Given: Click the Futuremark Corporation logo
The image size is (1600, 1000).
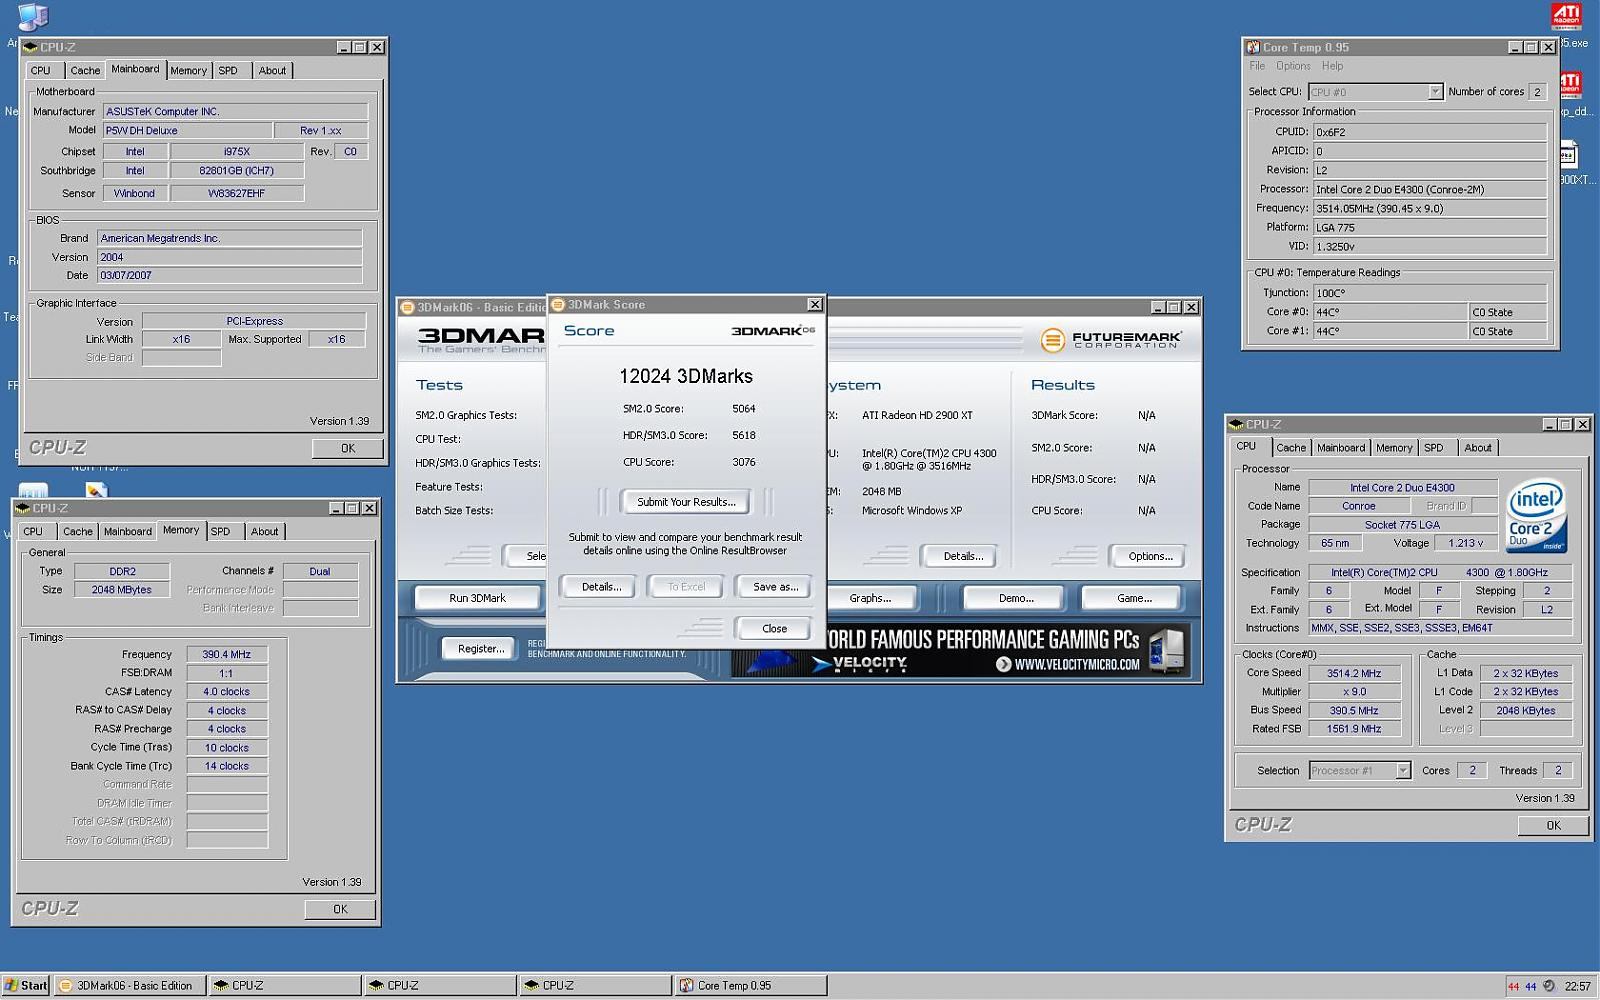Looking at the screenshot, I should pos(1110,340).
